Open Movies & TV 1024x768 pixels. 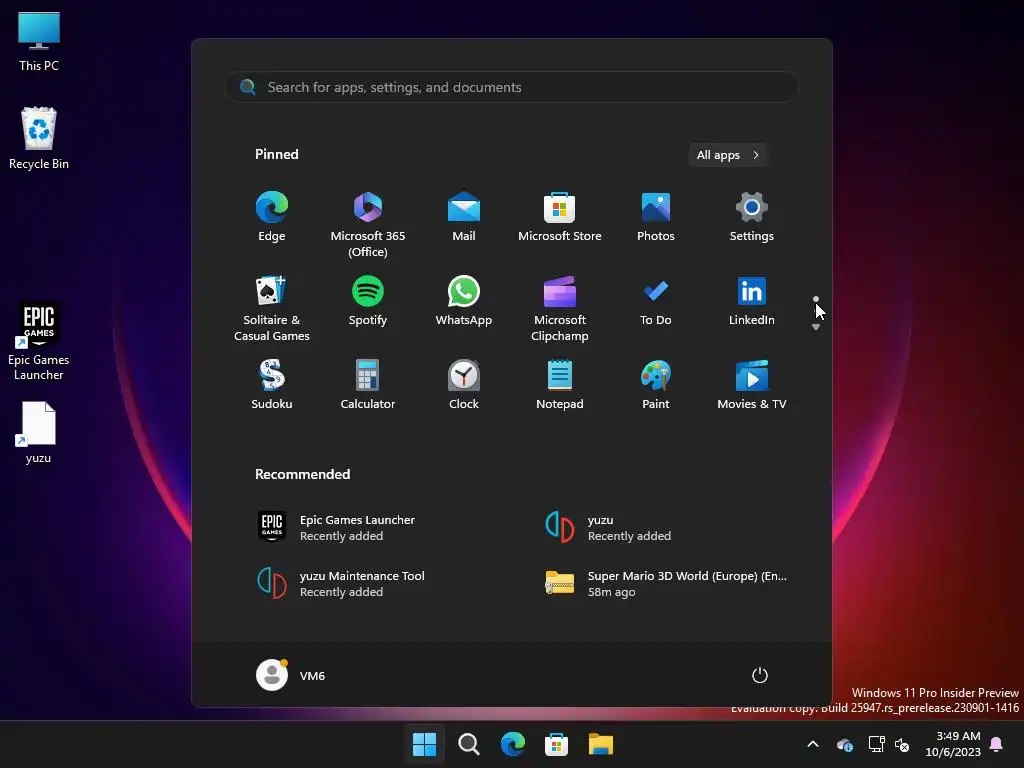[x=752, y=385]
